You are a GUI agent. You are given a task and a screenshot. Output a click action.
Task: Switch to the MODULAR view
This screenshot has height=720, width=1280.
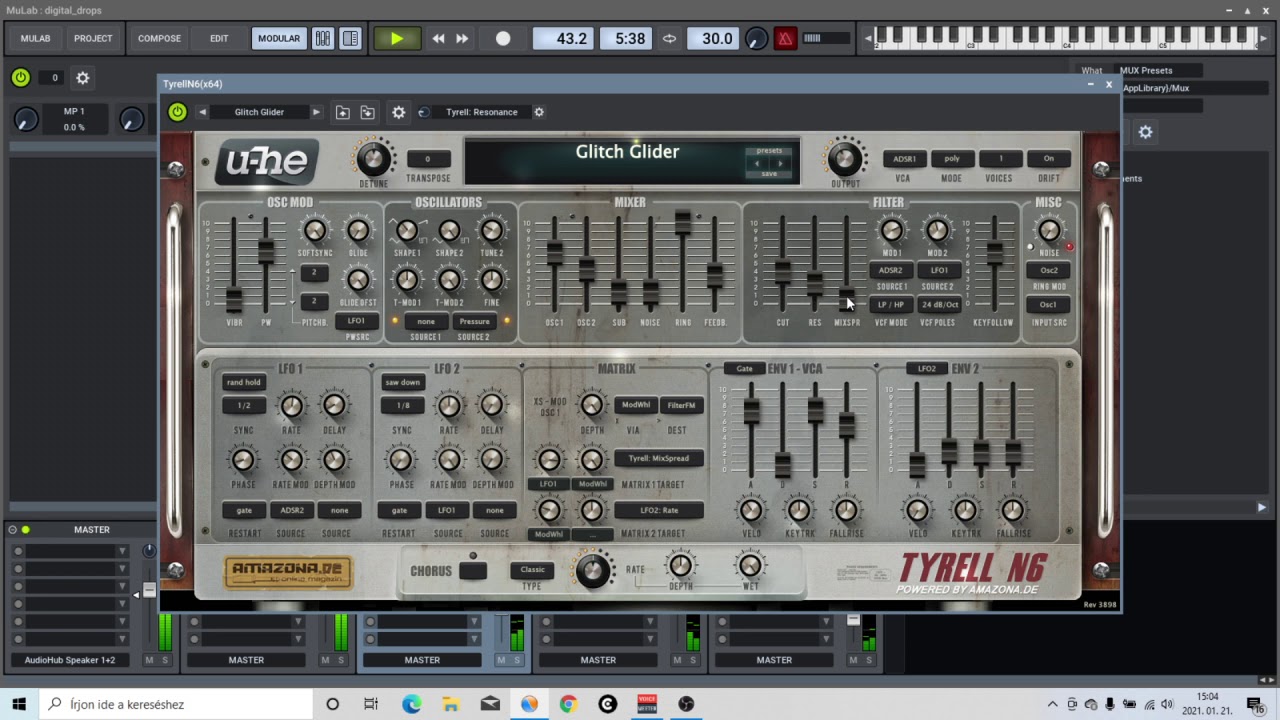click(x=279, y=39)
